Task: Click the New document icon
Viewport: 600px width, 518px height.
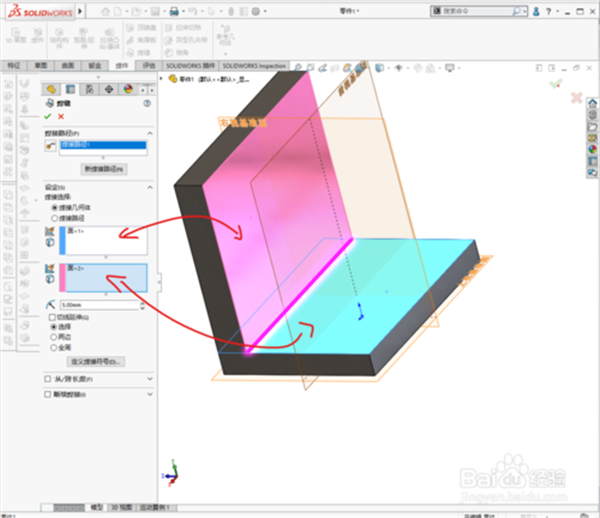Action: 118,11
